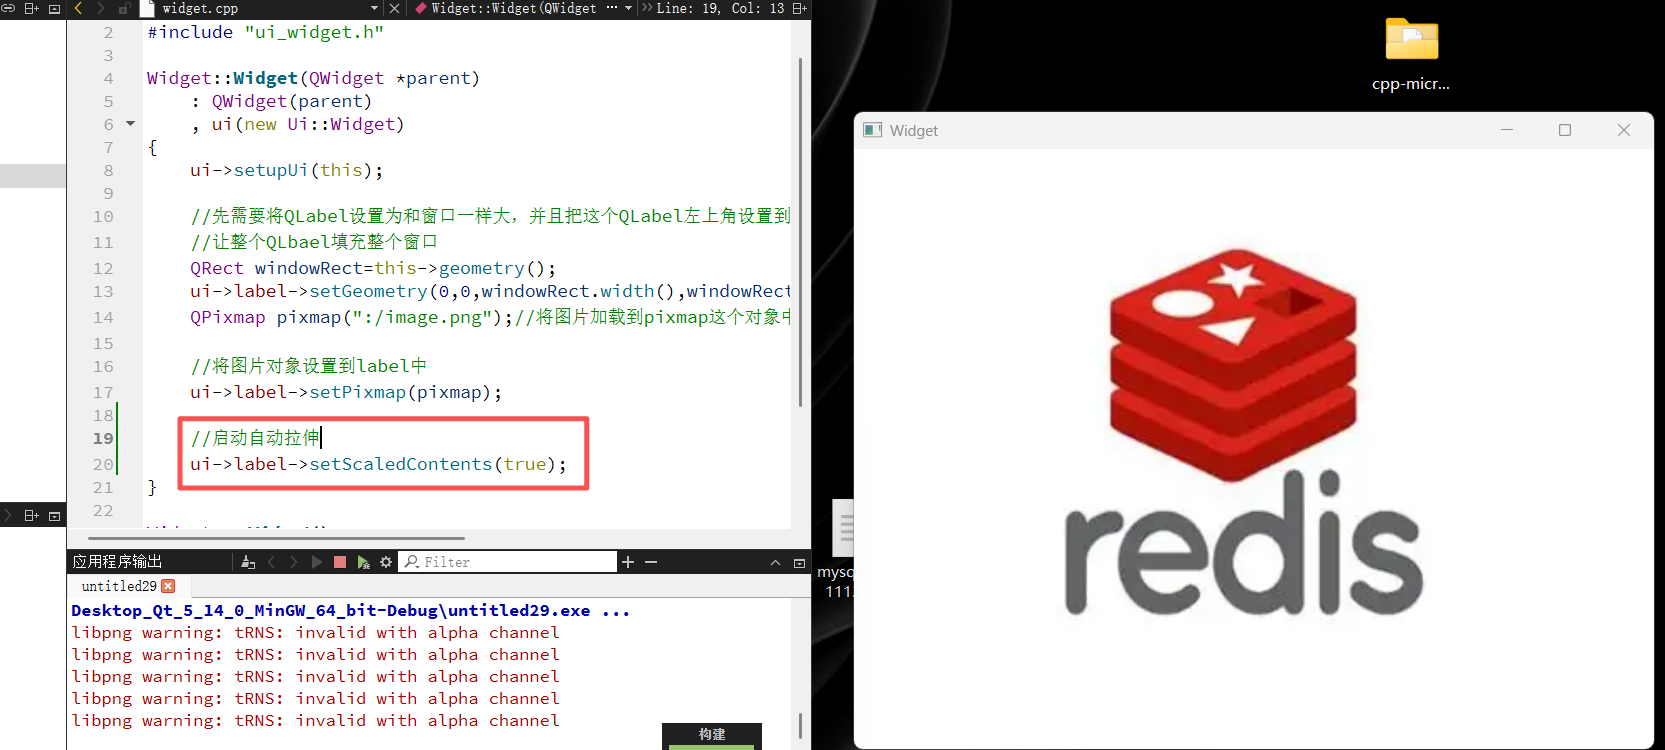Viewport: 1665px width, 750px height.
Task: Click the split-view icon next to the link icon
Action: pos(31,8)
